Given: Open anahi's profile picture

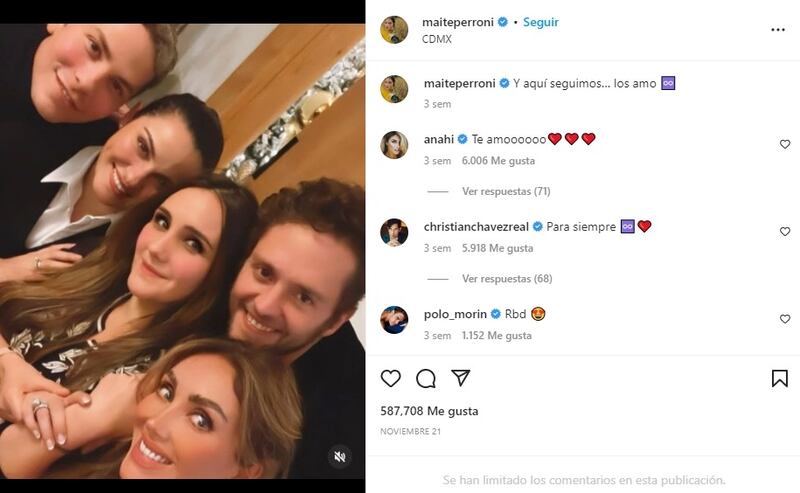Looking at the screenshot, I should 394,145.
